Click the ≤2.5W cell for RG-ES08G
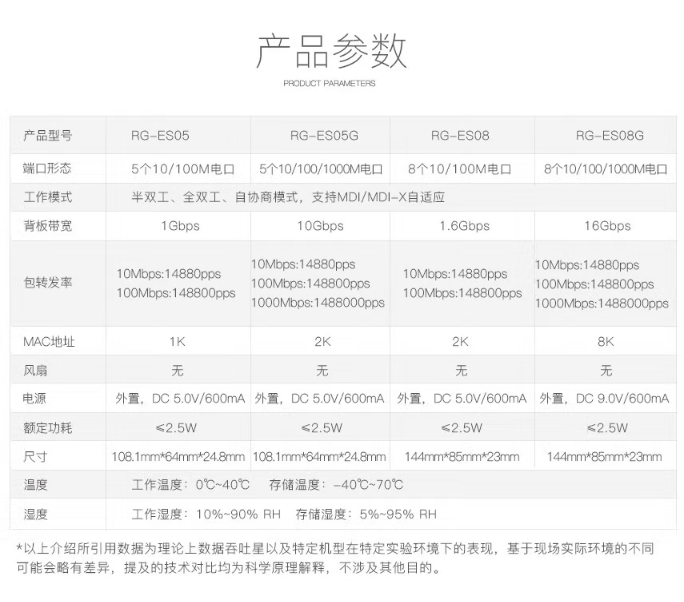684x602 pixels. tap(607, 428)
